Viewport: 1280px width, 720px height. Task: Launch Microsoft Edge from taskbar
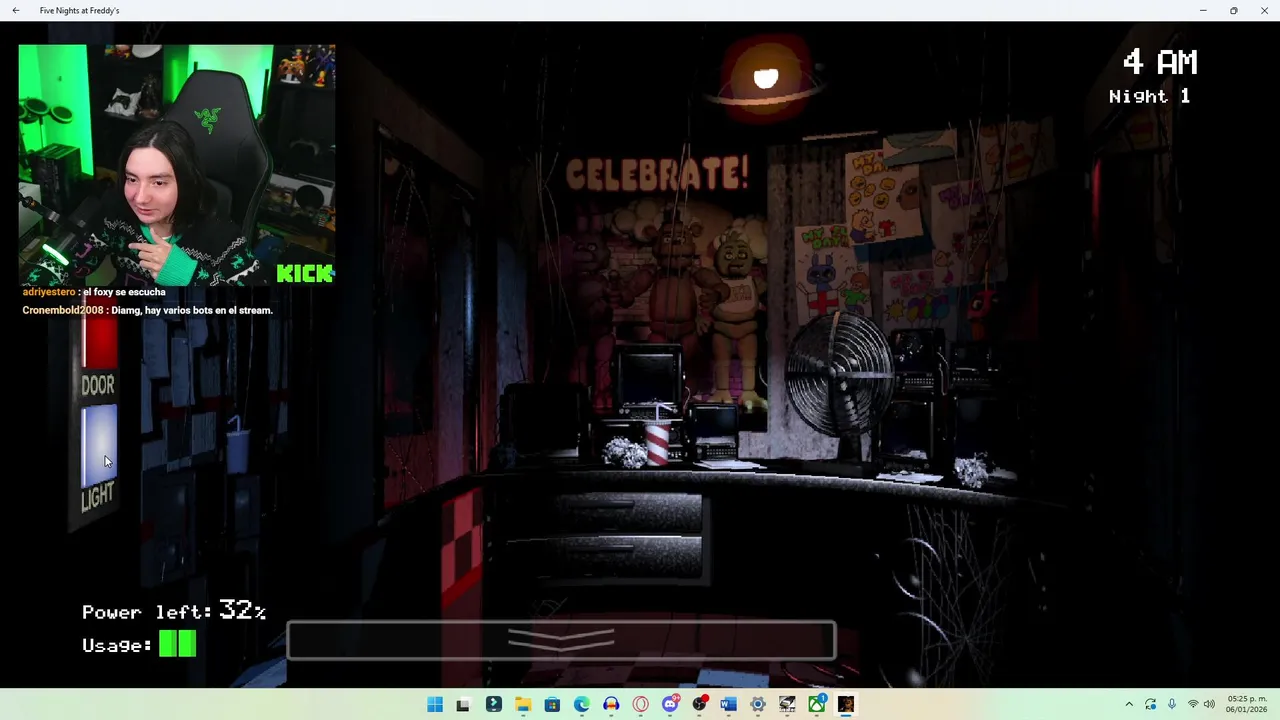tap(582, 705)
